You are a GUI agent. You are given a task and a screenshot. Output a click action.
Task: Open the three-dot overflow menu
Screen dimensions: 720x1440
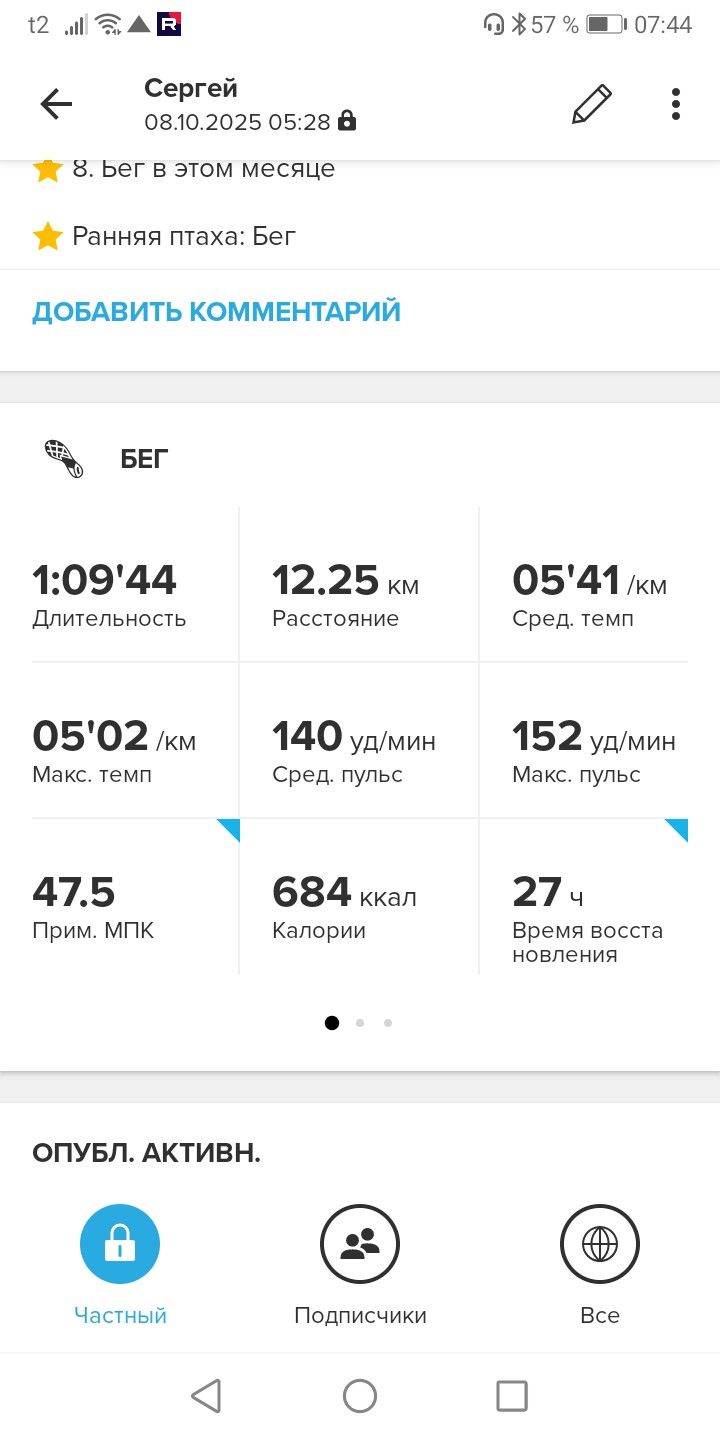click(x=676, y=104)
